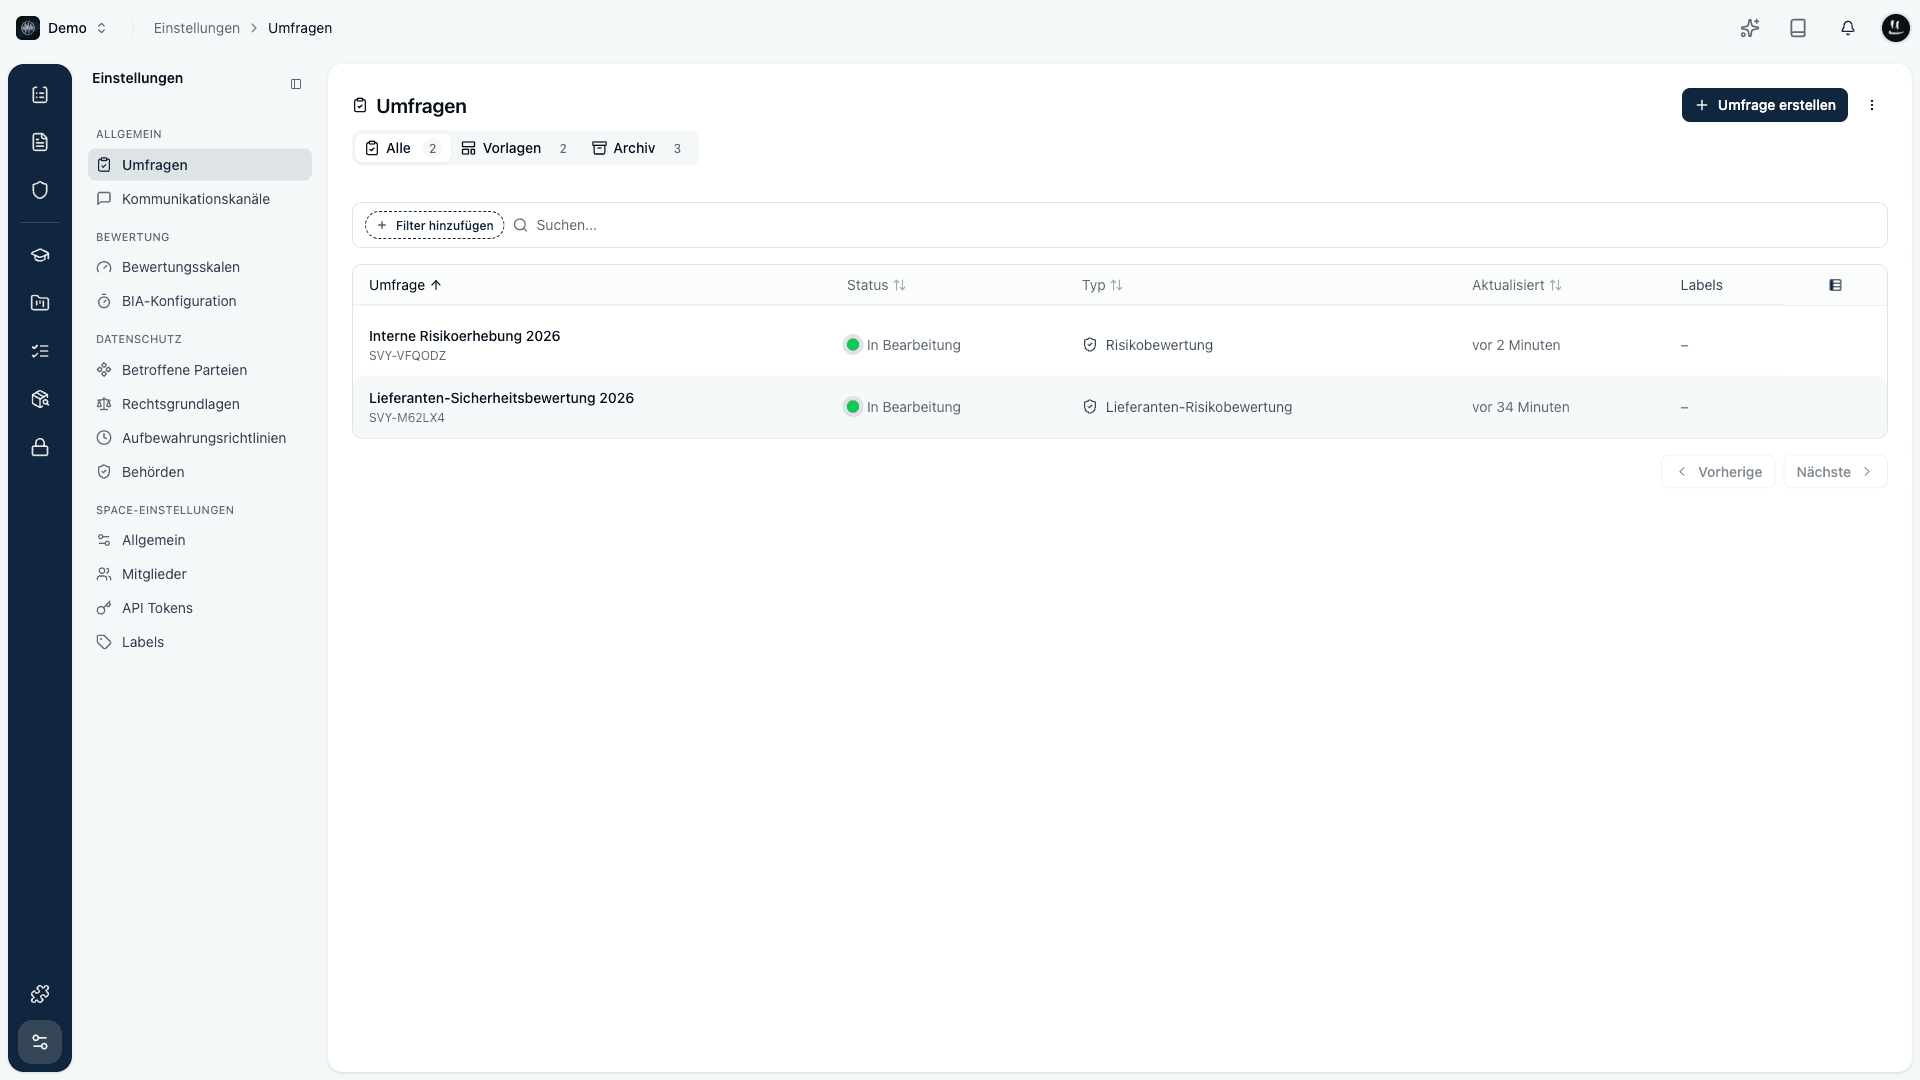
Task: Switch to the Vorlagen tab
Action: click(x=515, y=148)
